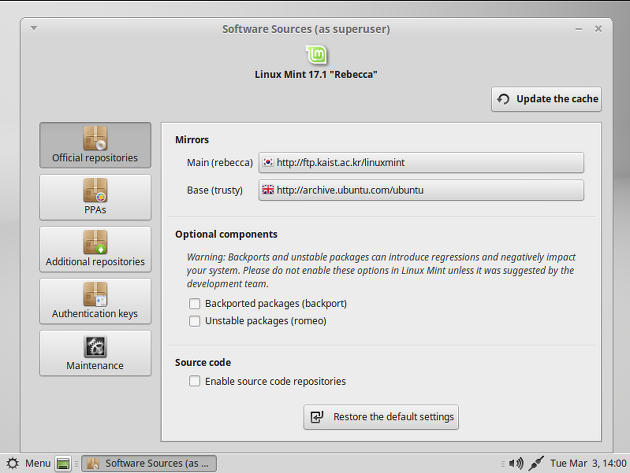Click the South Korea flag icon
630x473 pixels.
268,162
